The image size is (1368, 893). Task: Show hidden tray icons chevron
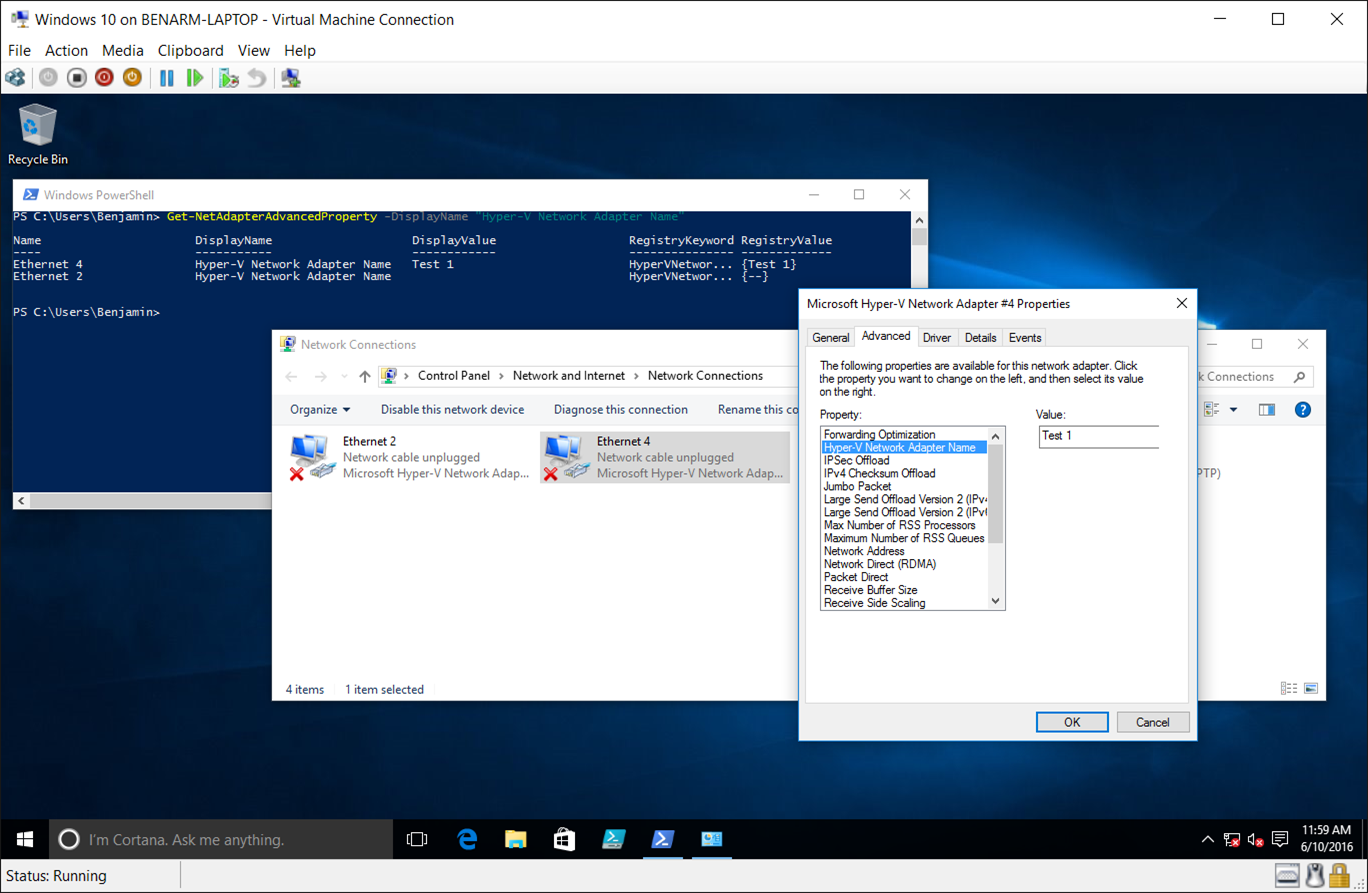click(x=1208, y=840)
